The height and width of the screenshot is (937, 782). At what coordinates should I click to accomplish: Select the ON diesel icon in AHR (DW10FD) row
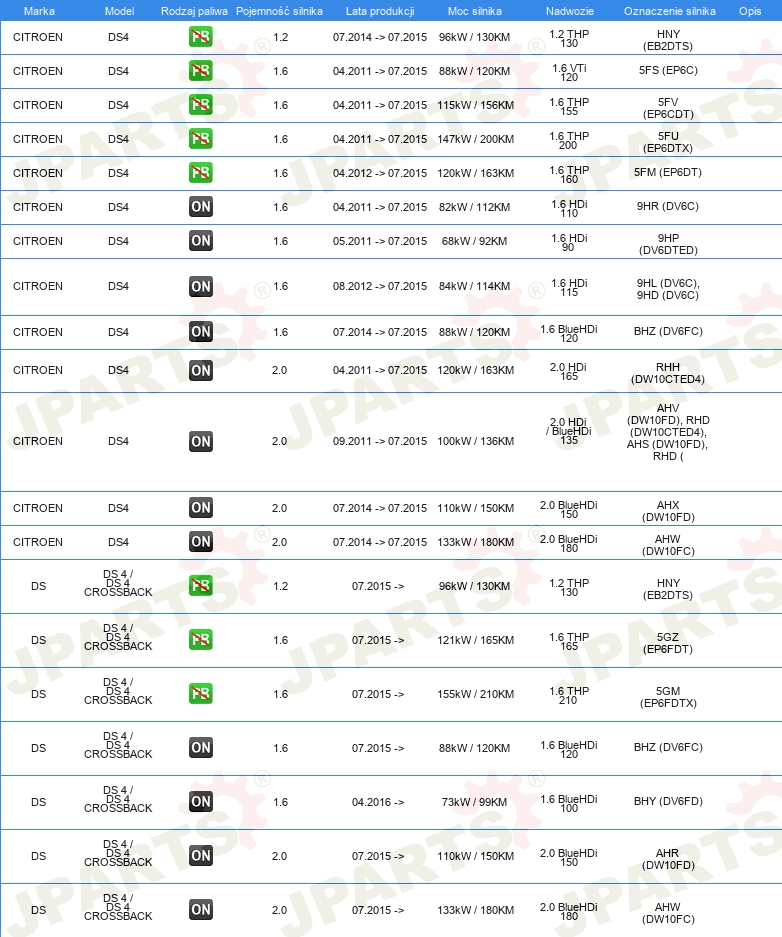[x=201, y=856]
